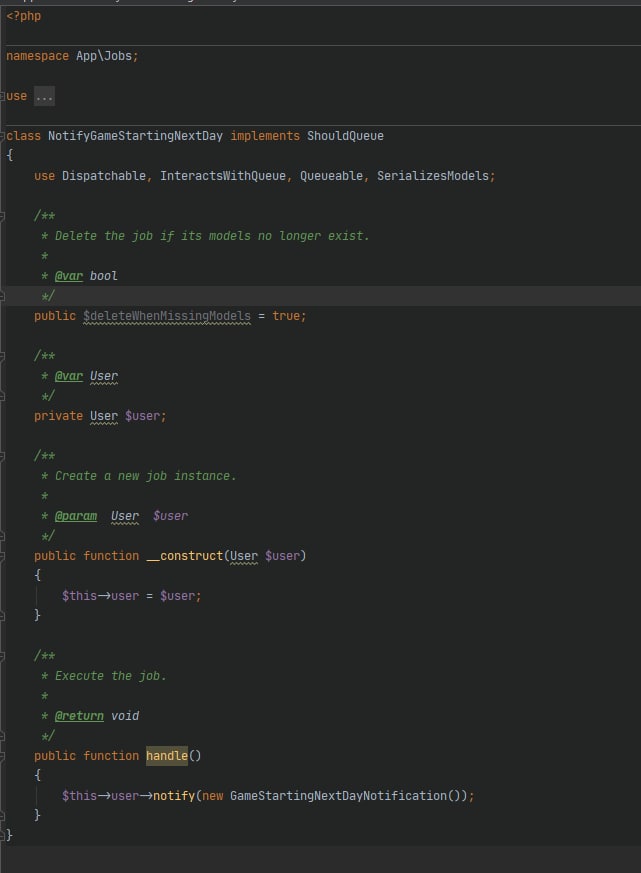
Task: Click the @var tag before User
Action: [69, 376]
